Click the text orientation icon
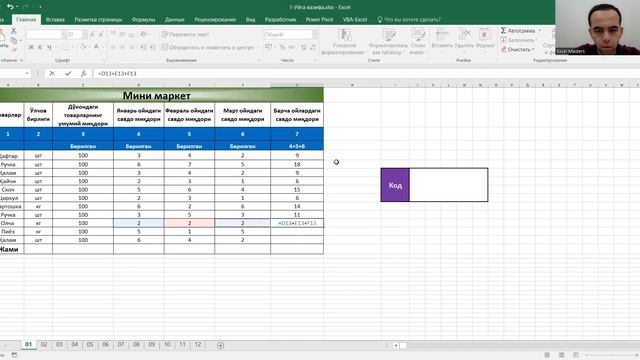The width and height of the screenshot is (640, 360). click(x=143, y=35)
